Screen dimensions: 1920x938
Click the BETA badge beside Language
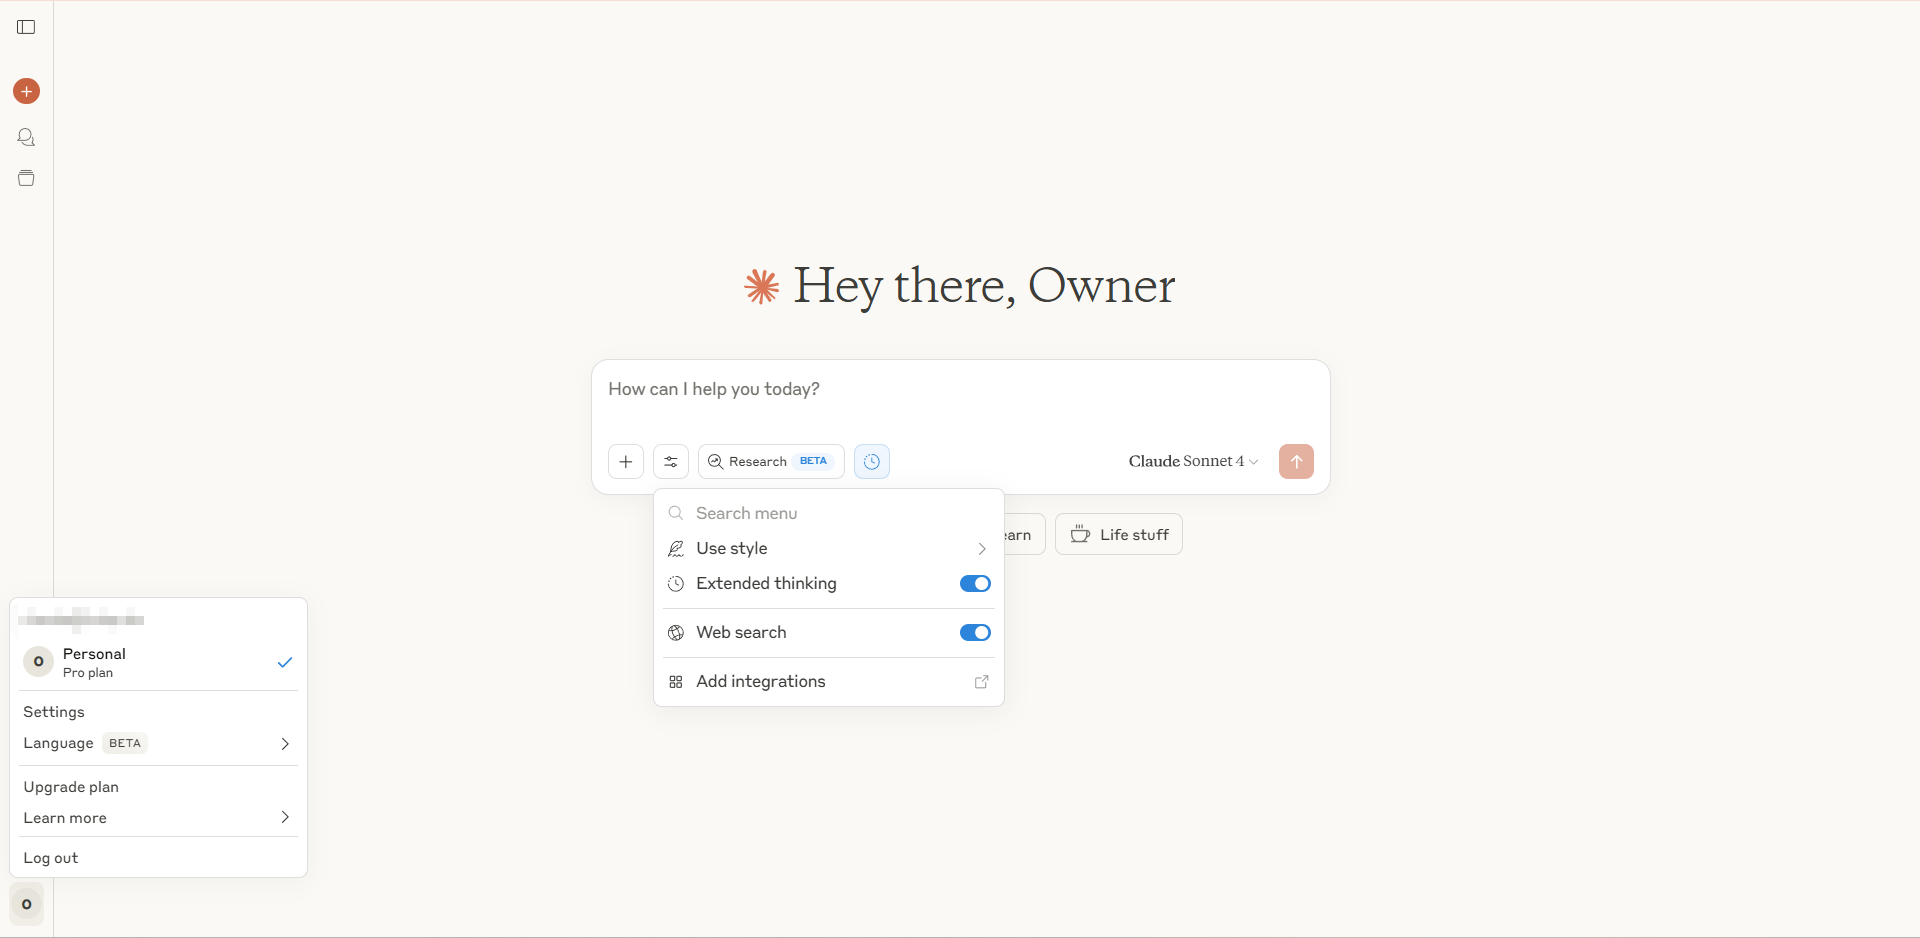pos(125,743)
